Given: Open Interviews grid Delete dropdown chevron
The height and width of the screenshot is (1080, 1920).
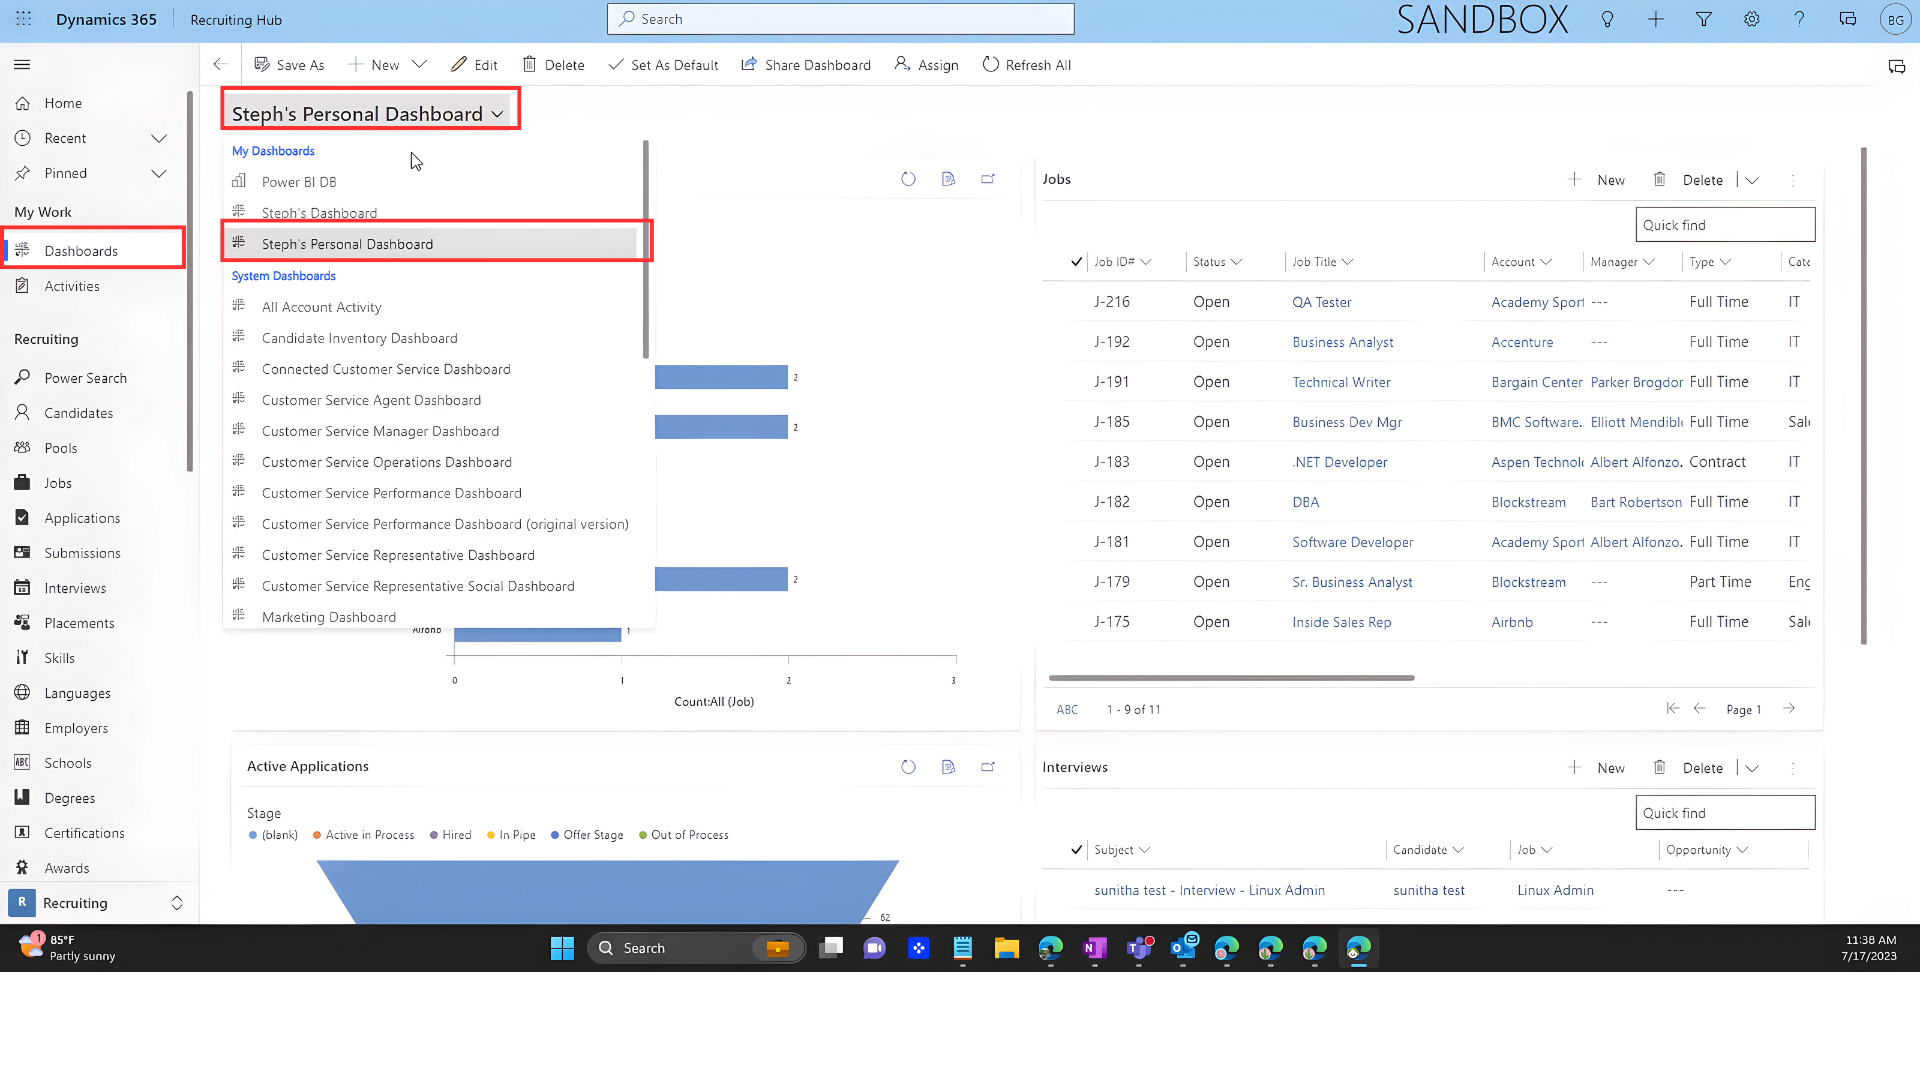Looking at the screenshot, I should tap(1752, 768).
